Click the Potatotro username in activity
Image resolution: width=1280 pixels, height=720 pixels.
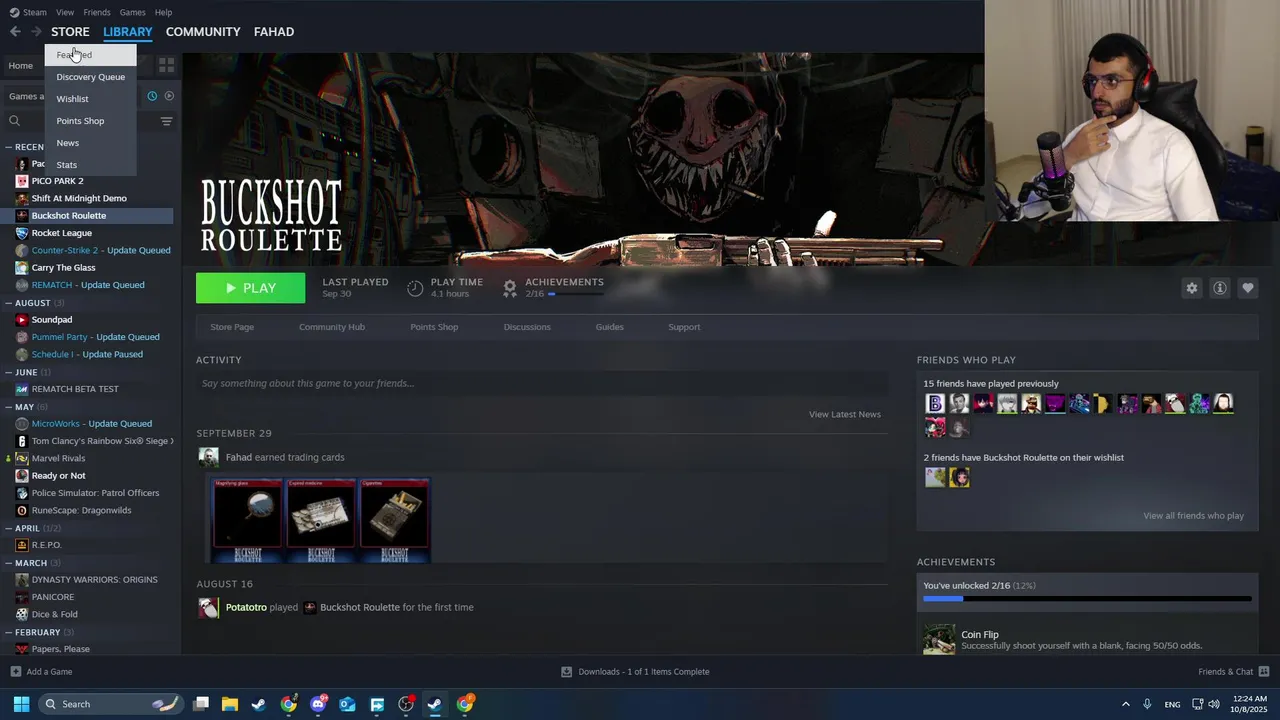tap(246, 607)
